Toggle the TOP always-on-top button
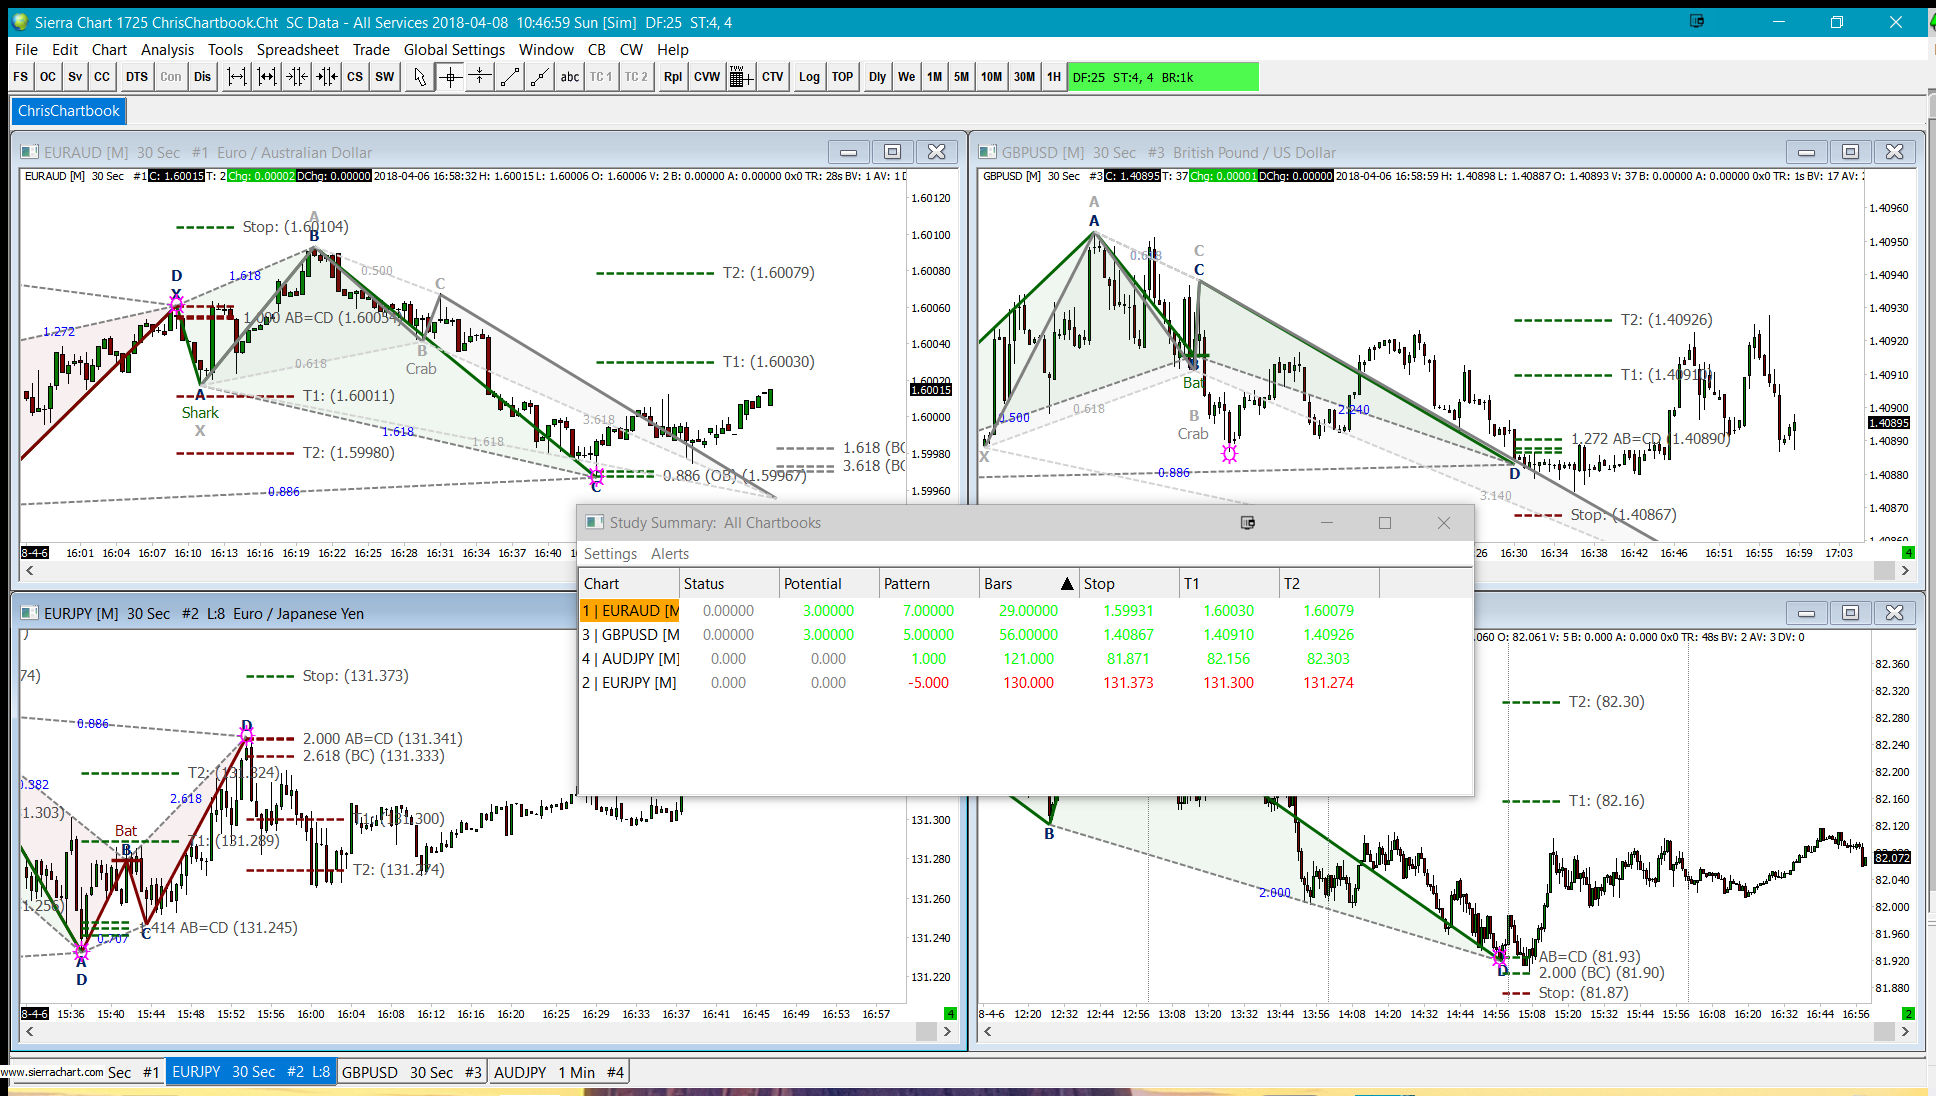This screenshot has height=1096, width=1936. 842,77
